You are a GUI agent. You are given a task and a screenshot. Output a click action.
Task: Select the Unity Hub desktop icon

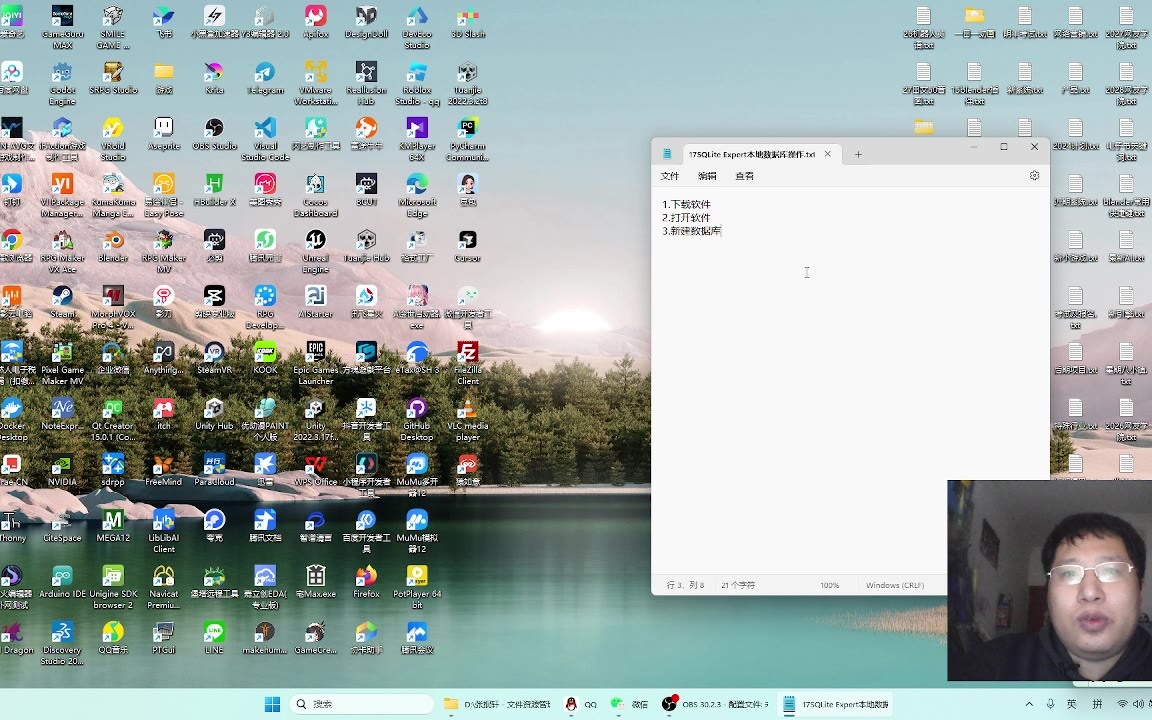coord(214,414)
